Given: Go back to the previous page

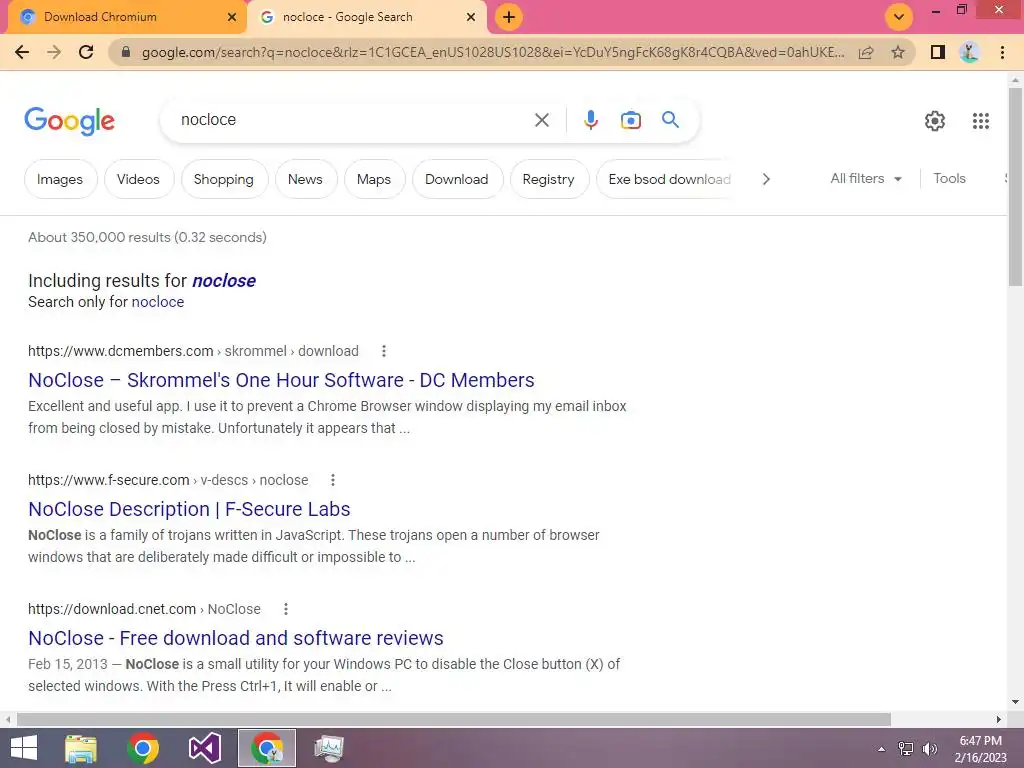Looking at the screenshot, I should [22, 52].
